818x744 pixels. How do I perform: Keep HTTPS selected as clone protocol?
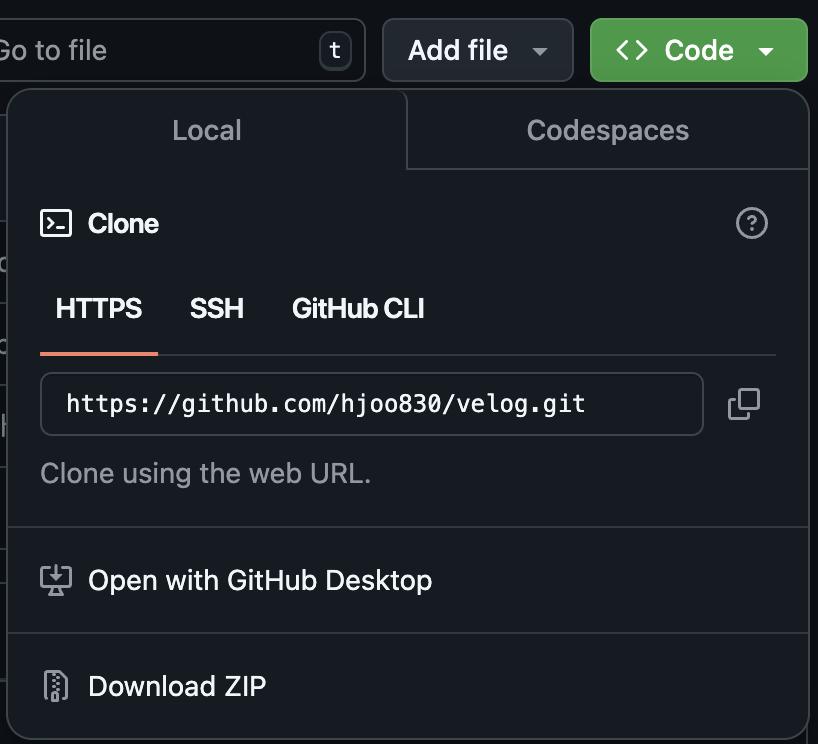tap(98, 309)
